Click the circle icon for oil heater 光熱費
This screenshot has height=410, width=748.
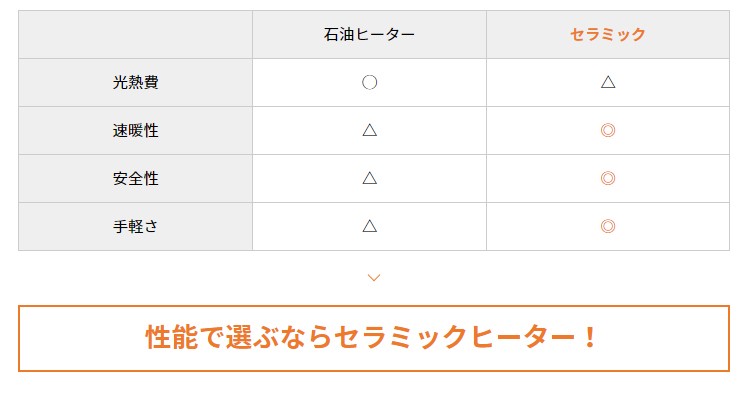(369, 83)
